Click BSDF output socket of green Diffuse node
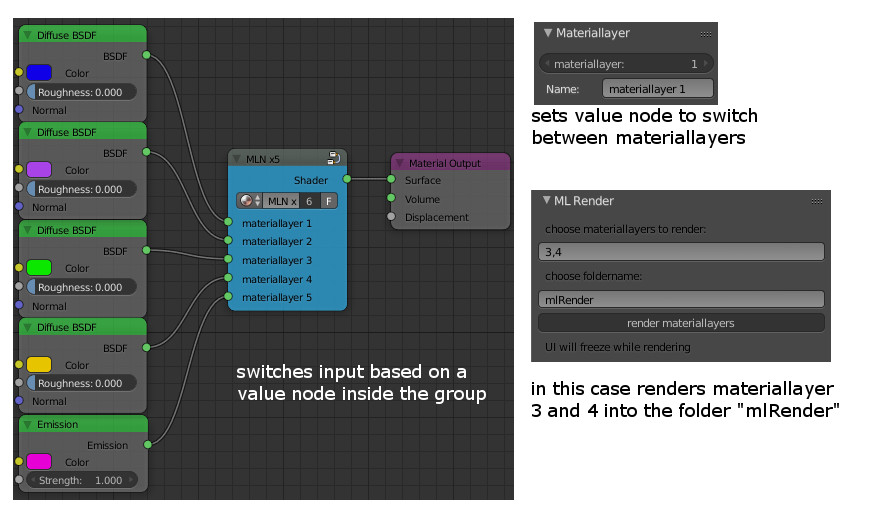 pos(146,250)
